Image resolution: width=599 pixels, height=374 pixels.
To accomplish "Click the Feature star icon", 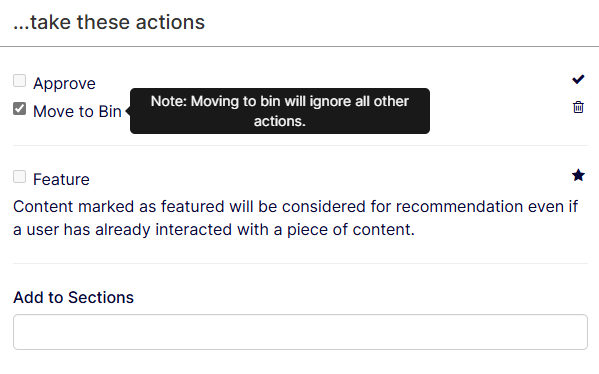I will coord(578,175).
